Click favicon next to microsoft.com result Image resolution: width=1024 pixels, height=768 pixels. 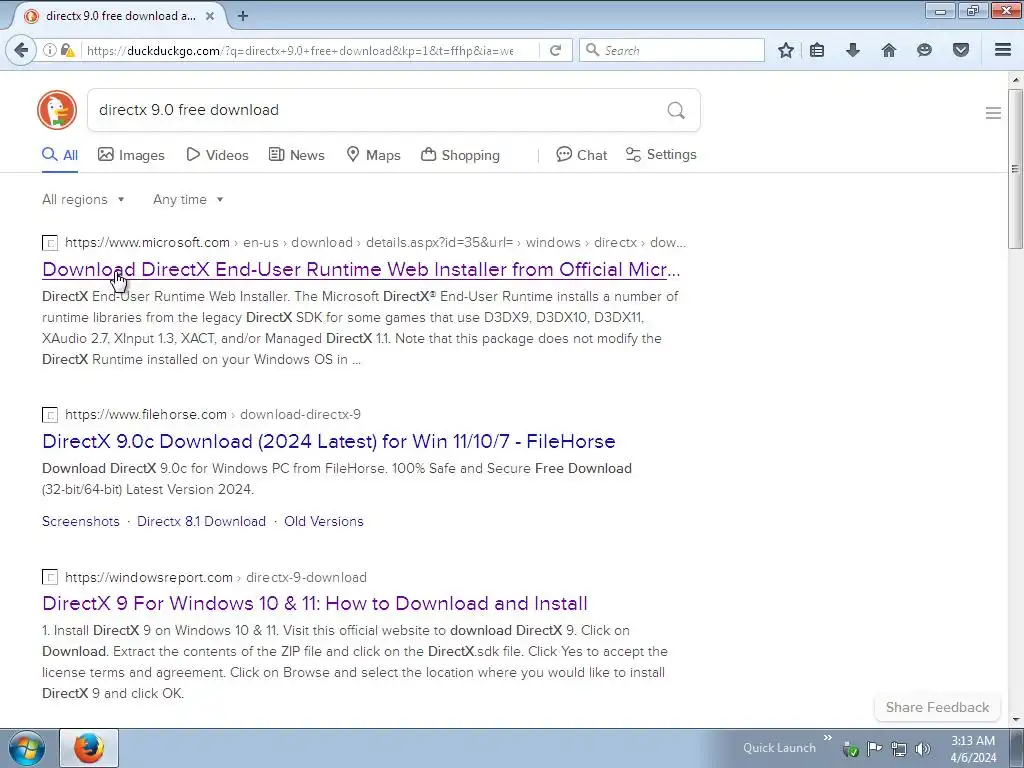pos(50,243)
